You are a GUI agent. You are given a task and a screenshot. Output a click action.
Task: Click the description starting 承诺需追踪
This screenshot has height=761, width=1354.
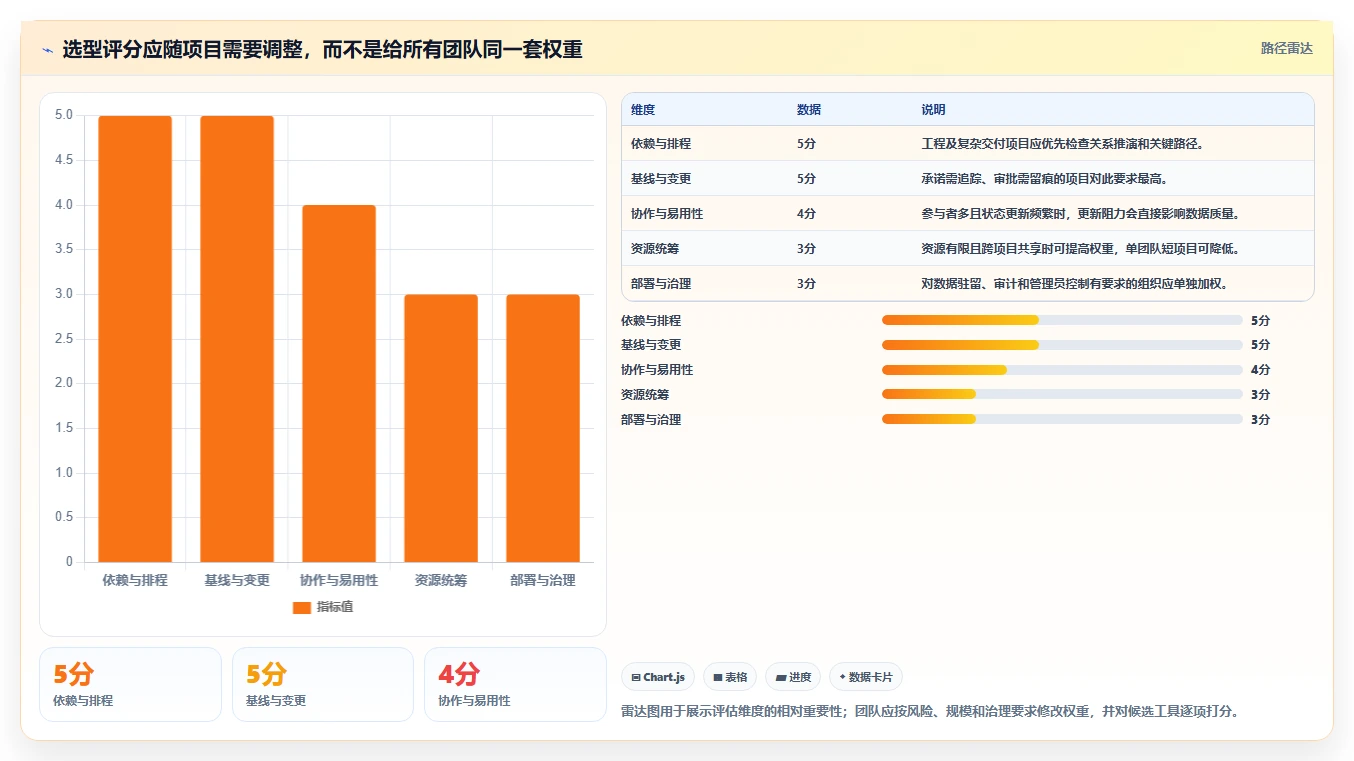(1045, 179)
